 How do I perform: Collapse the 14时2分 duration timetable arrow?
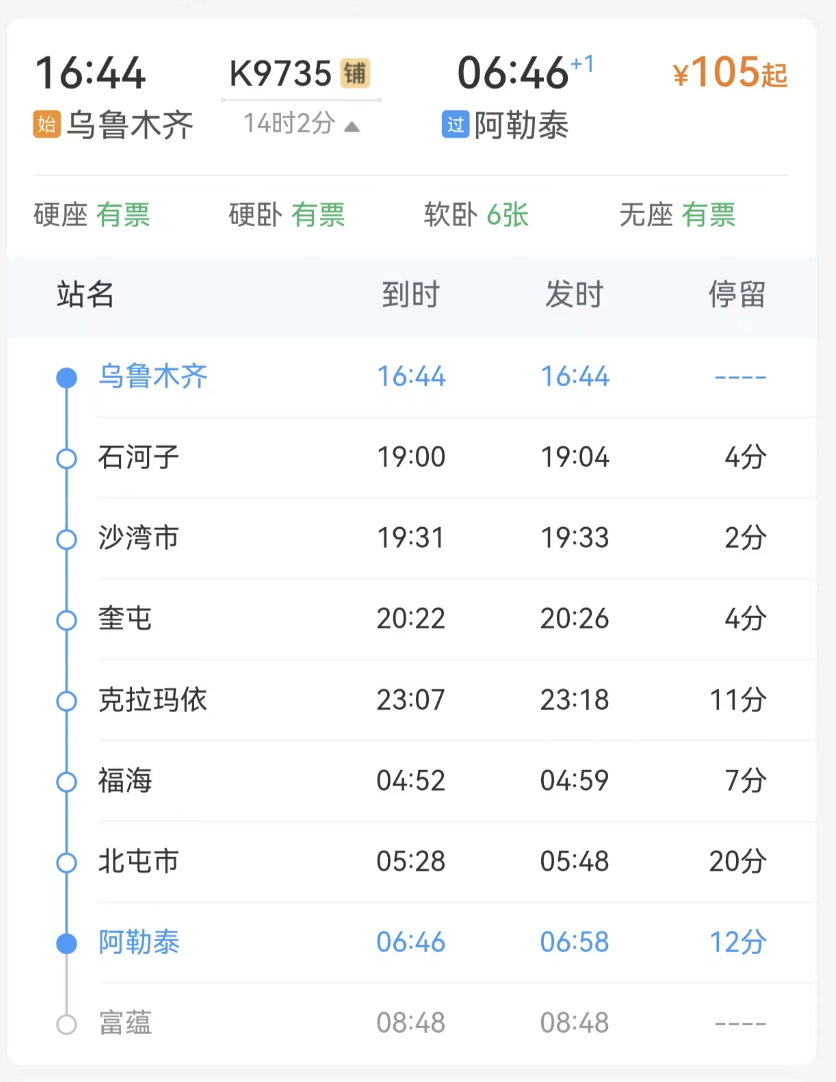point(351,126)
